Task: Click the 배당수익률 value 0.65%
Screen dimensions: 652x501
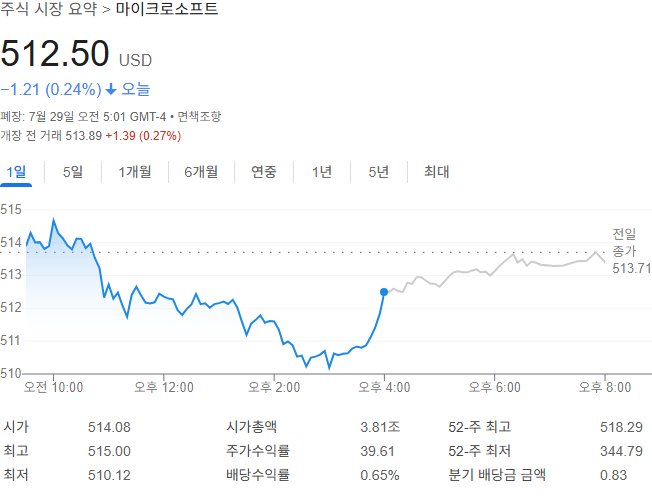Action: point(380,475)
